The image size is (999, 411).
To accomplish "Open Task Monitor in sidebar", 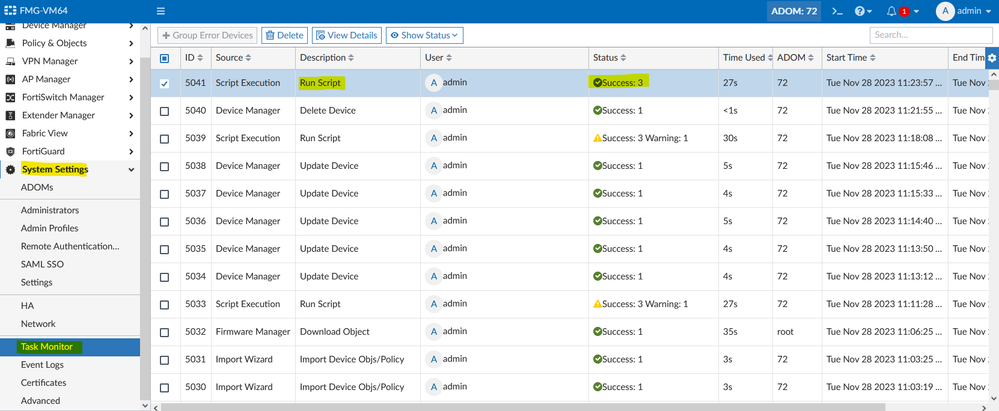I will (x=52, y=347).
